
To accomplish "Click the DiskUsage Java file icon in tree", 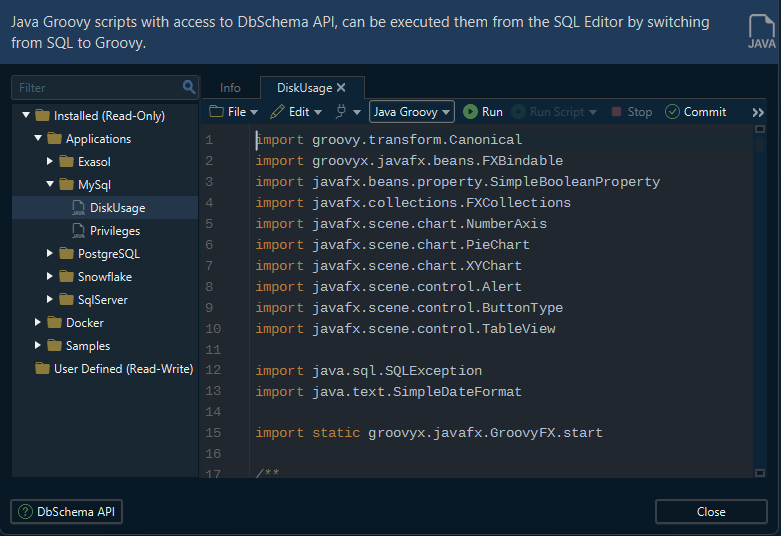I will click(x=78, y=208).
